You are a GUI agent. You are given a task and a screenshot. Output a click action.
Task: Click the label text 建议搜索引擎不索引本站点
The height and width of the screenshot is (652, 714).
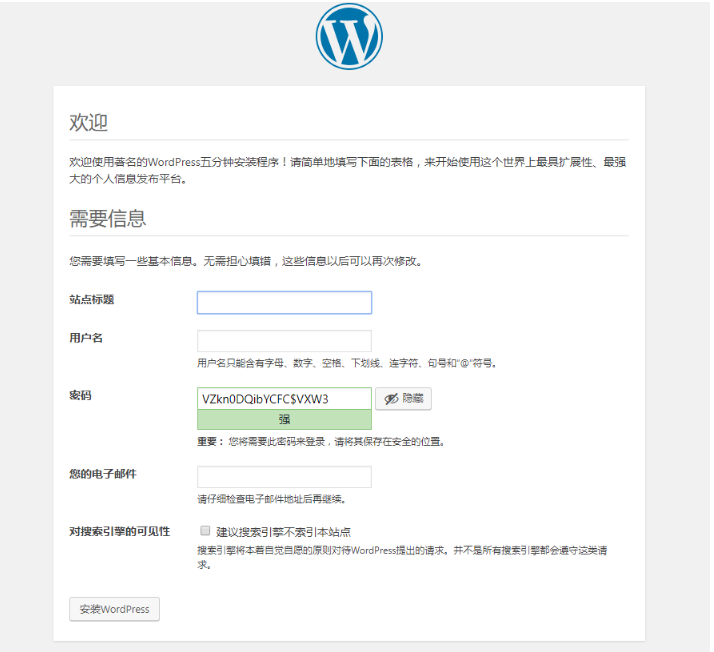pos(283,532)
